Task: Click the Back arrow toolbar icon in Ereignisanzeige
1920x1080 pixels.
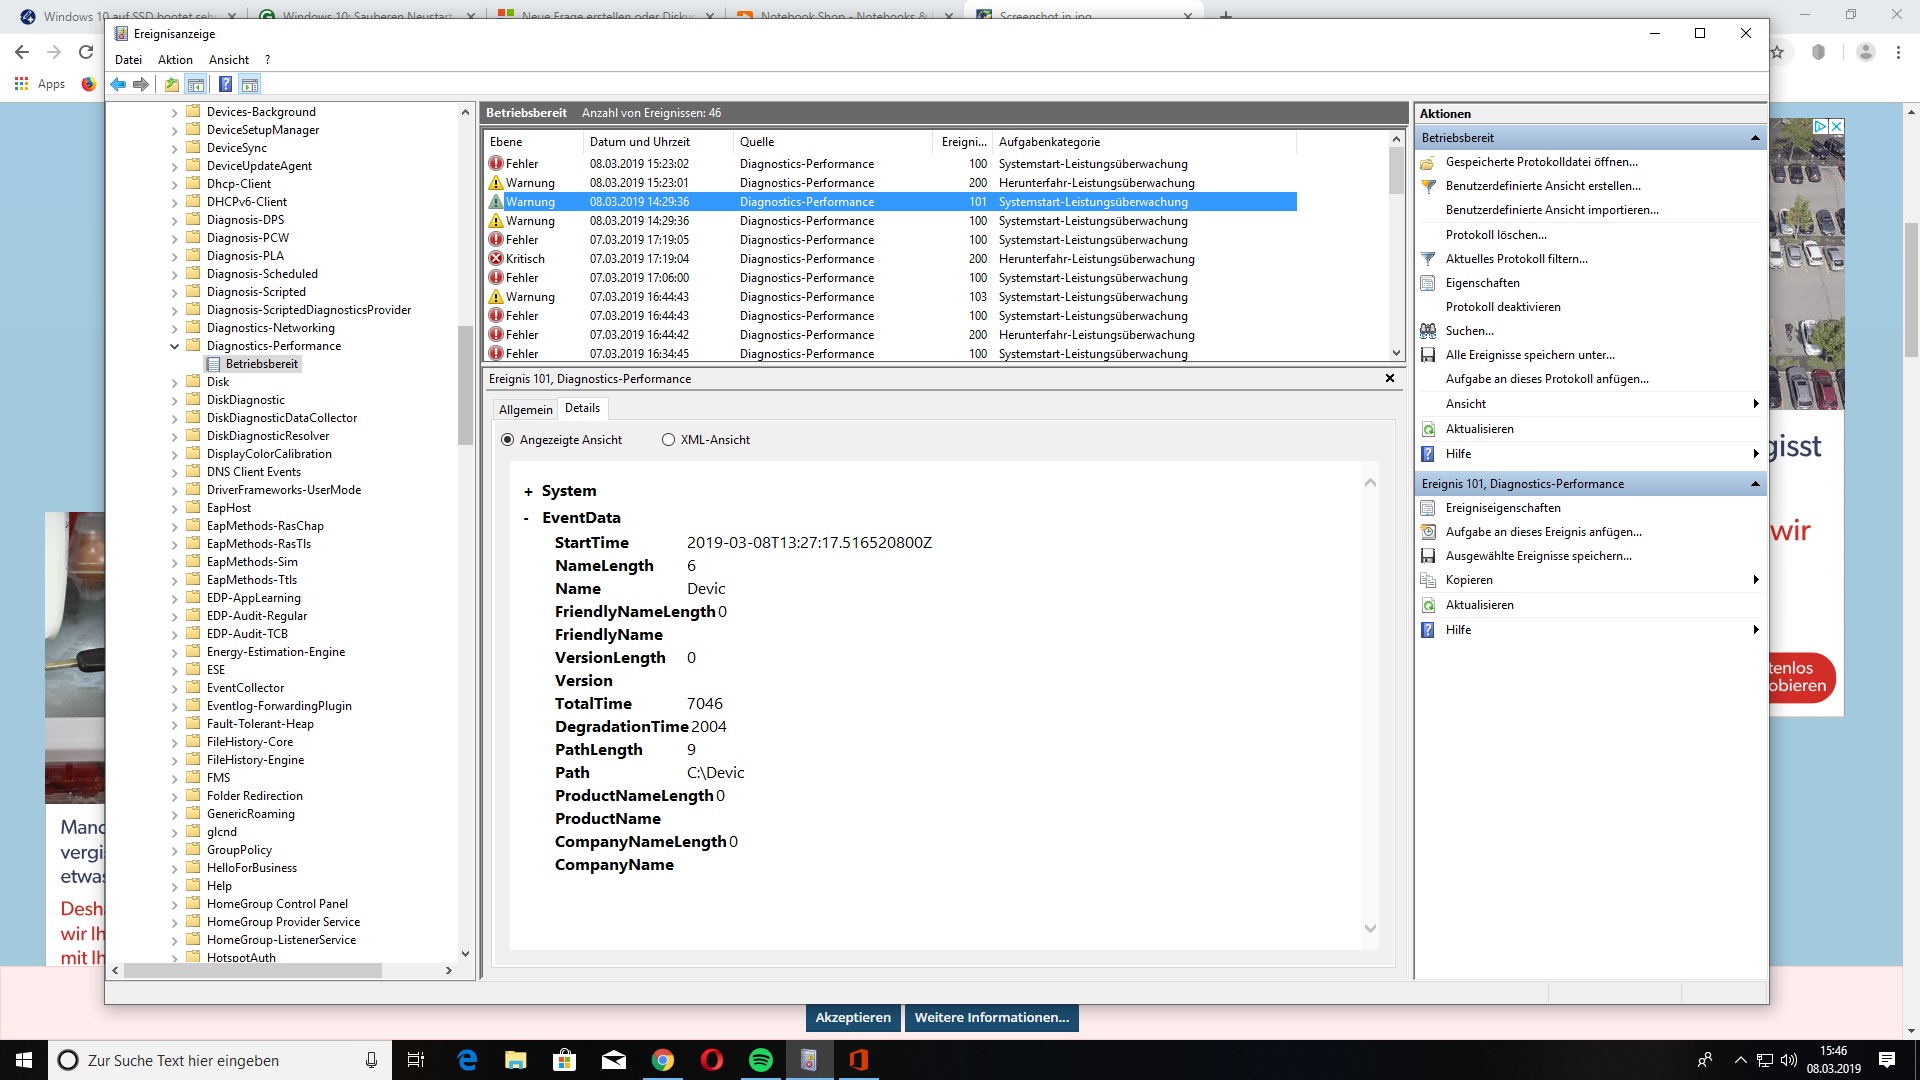Action: [x=118, y=85]
